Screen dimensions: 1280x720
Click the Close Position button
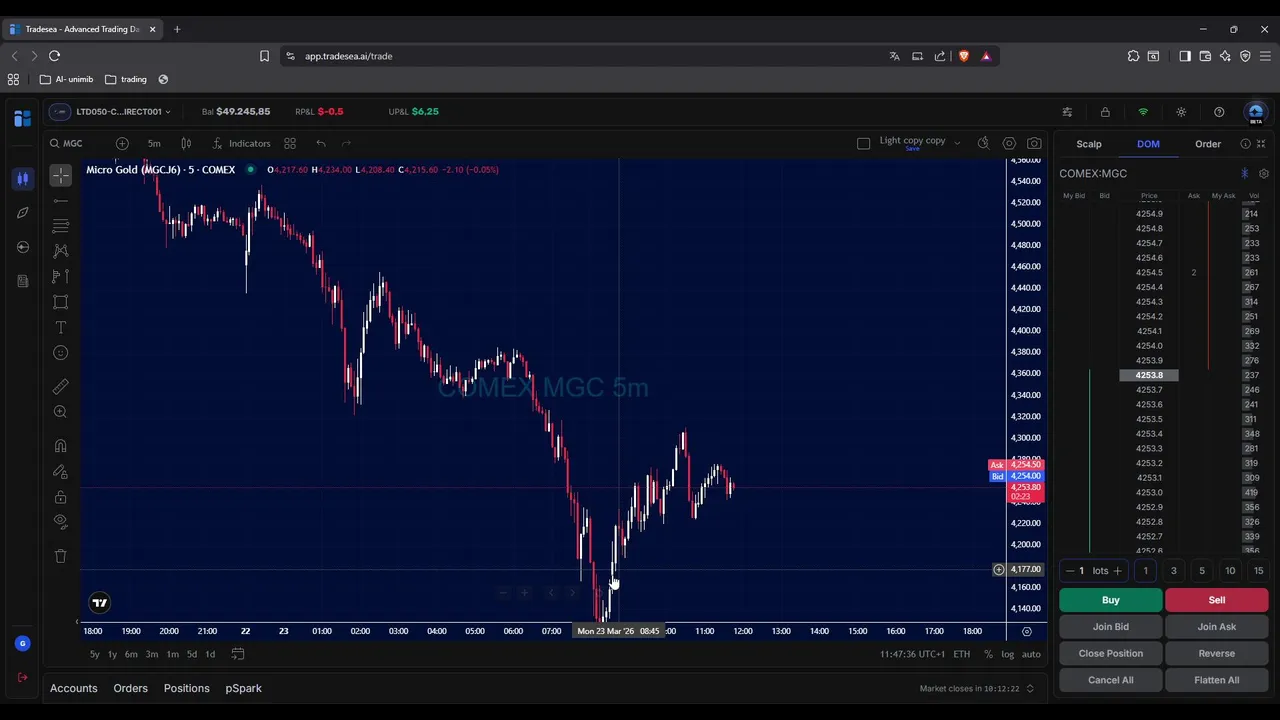[1111, 653]
